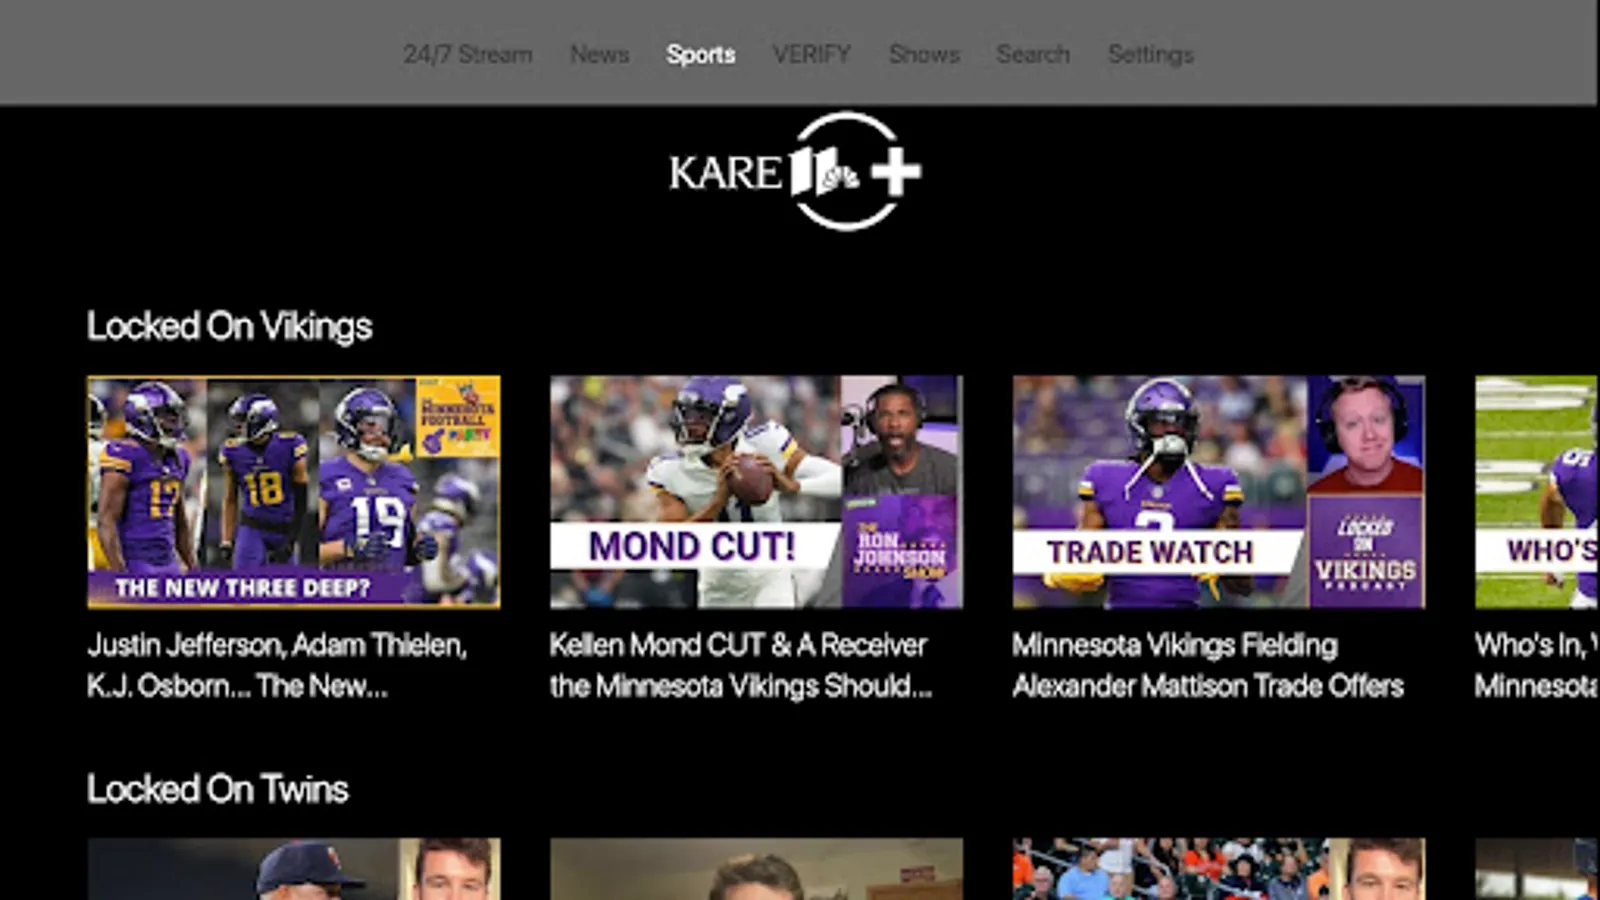Select the Locked On Twins row heading
Screen dimensions: 1600x900
pyautogui.click(x=217, y=789)
